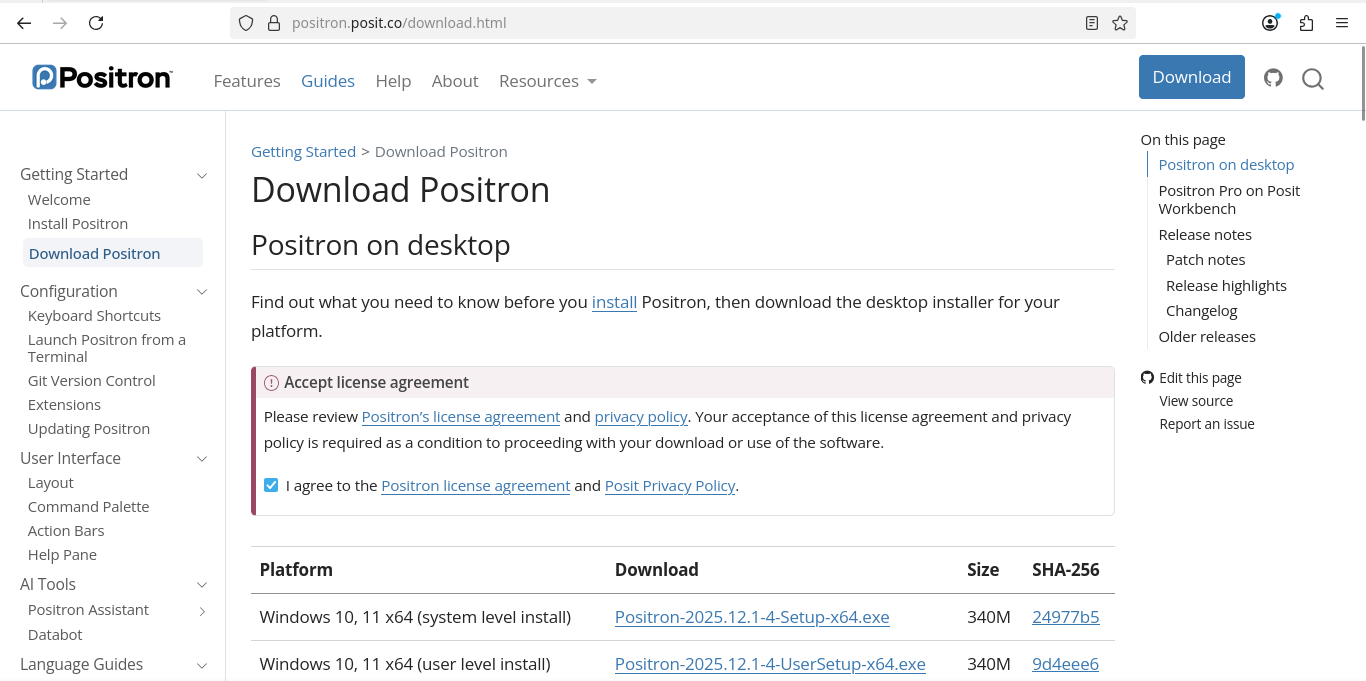Open the browser extensions icon

pyautogui.click(x=1306, y=23)
